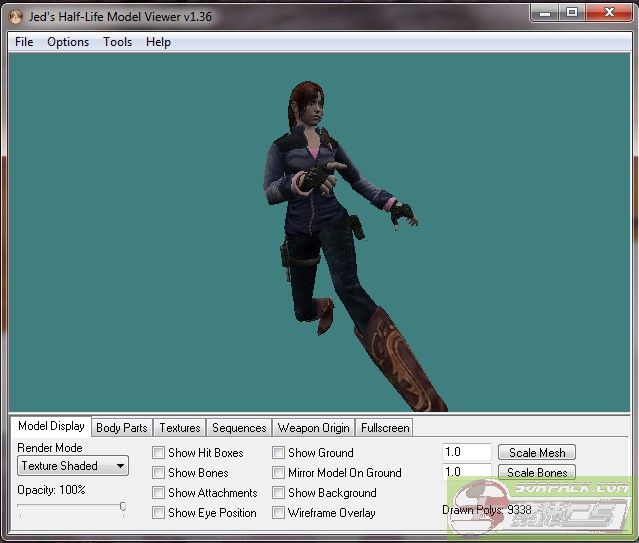The height and width of the screenshot is (543, 639).
Task: Close the Model Viewer window
Action: [609, 13]
